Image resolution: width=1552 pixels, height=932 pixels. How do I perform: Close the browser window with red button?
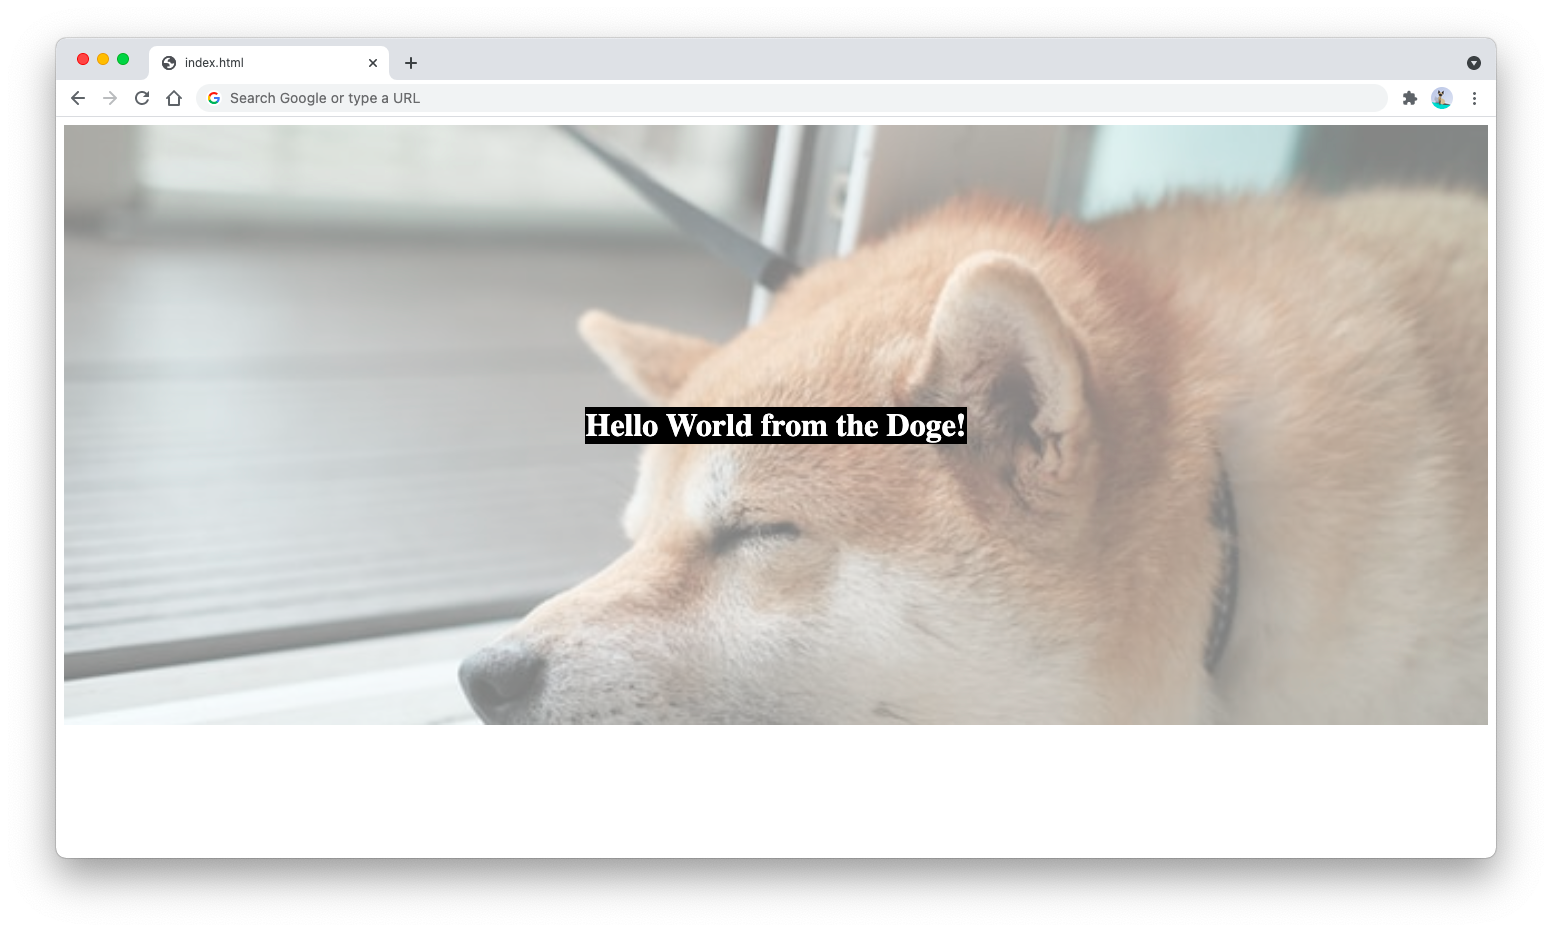(83, 59)
